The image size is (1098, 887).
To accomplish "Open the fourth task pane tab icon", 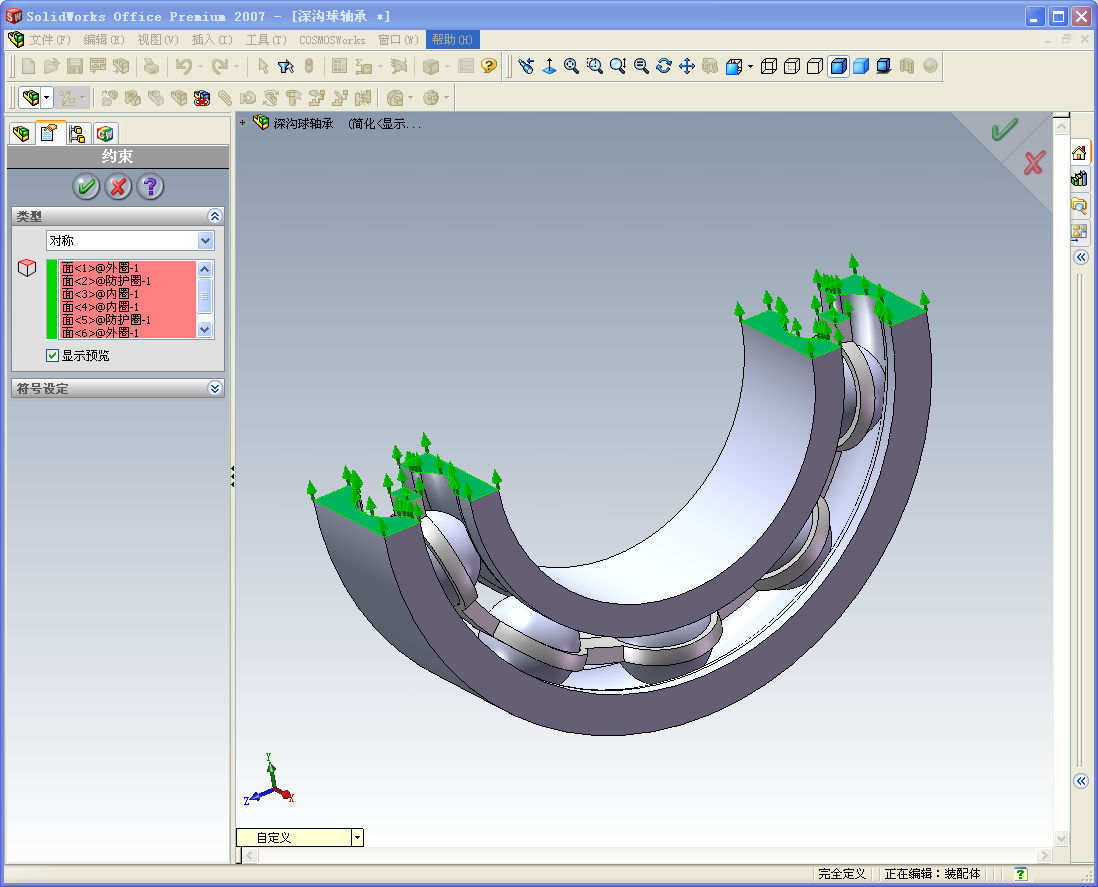I will 1079,232.
